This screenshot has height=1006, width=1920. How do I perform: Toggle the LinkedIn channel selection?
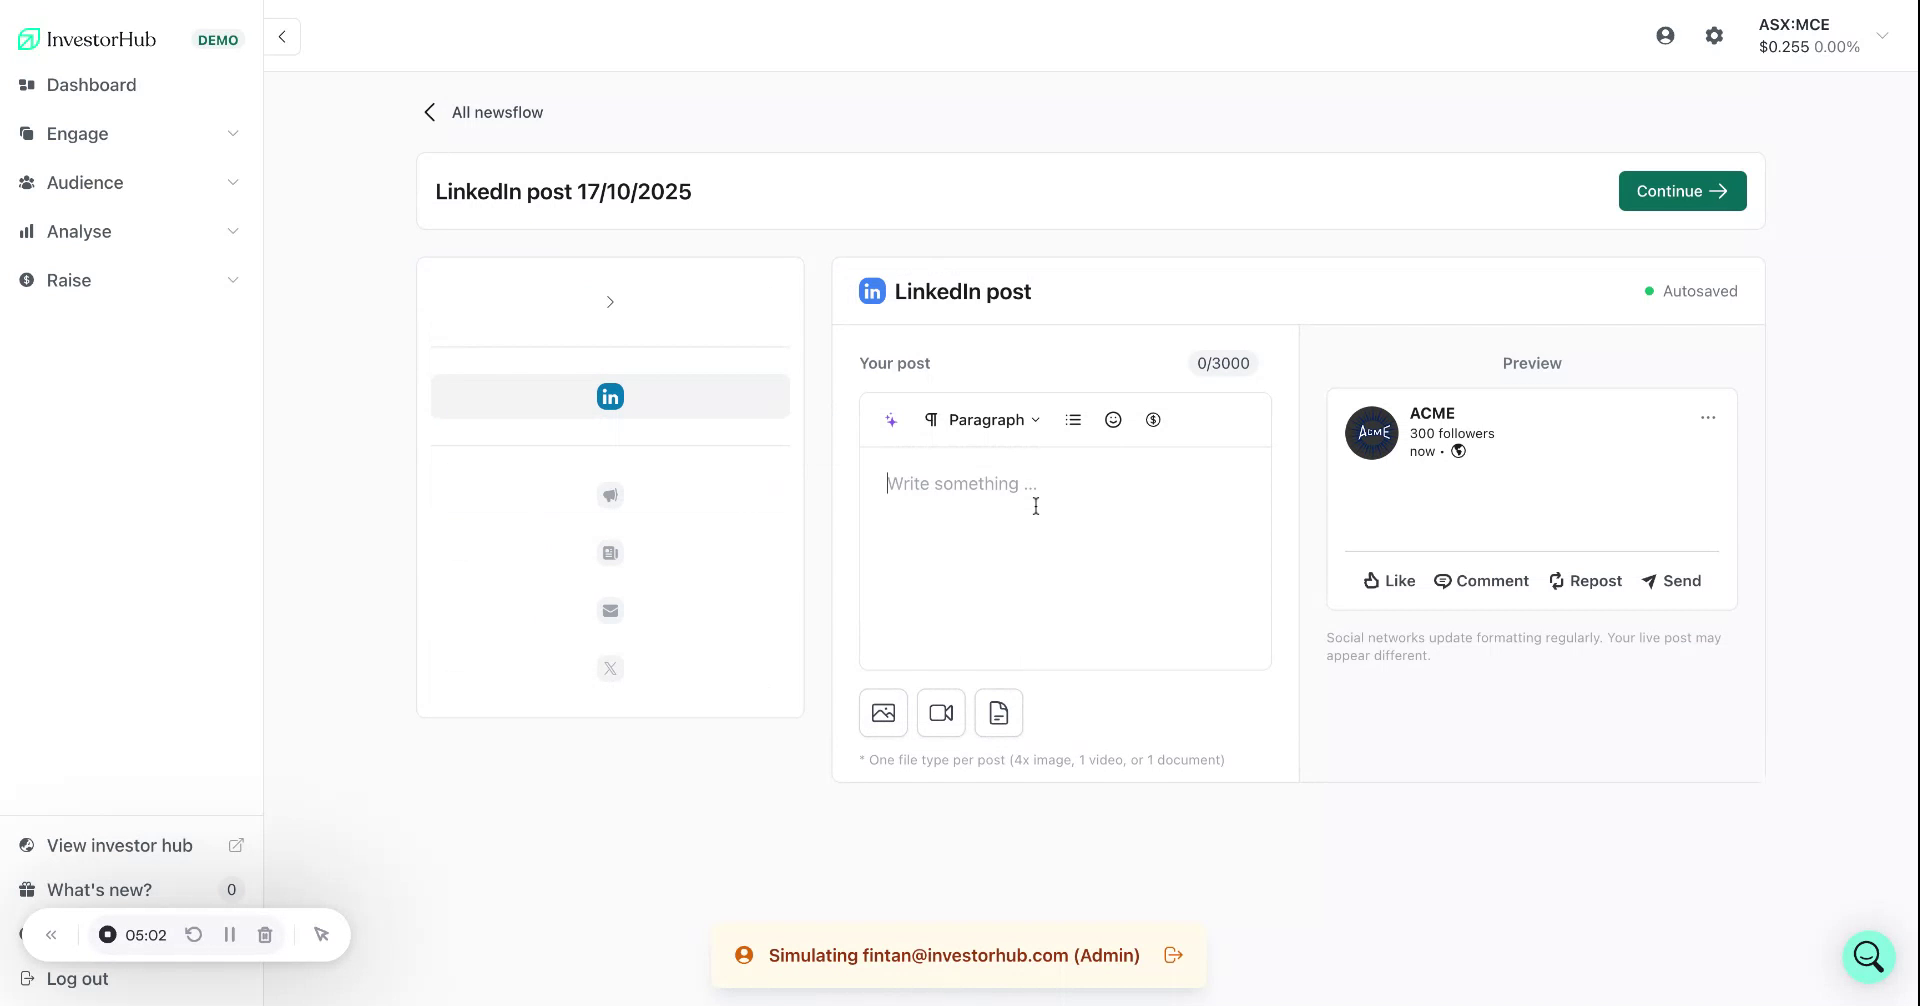[x=610, y=395]
